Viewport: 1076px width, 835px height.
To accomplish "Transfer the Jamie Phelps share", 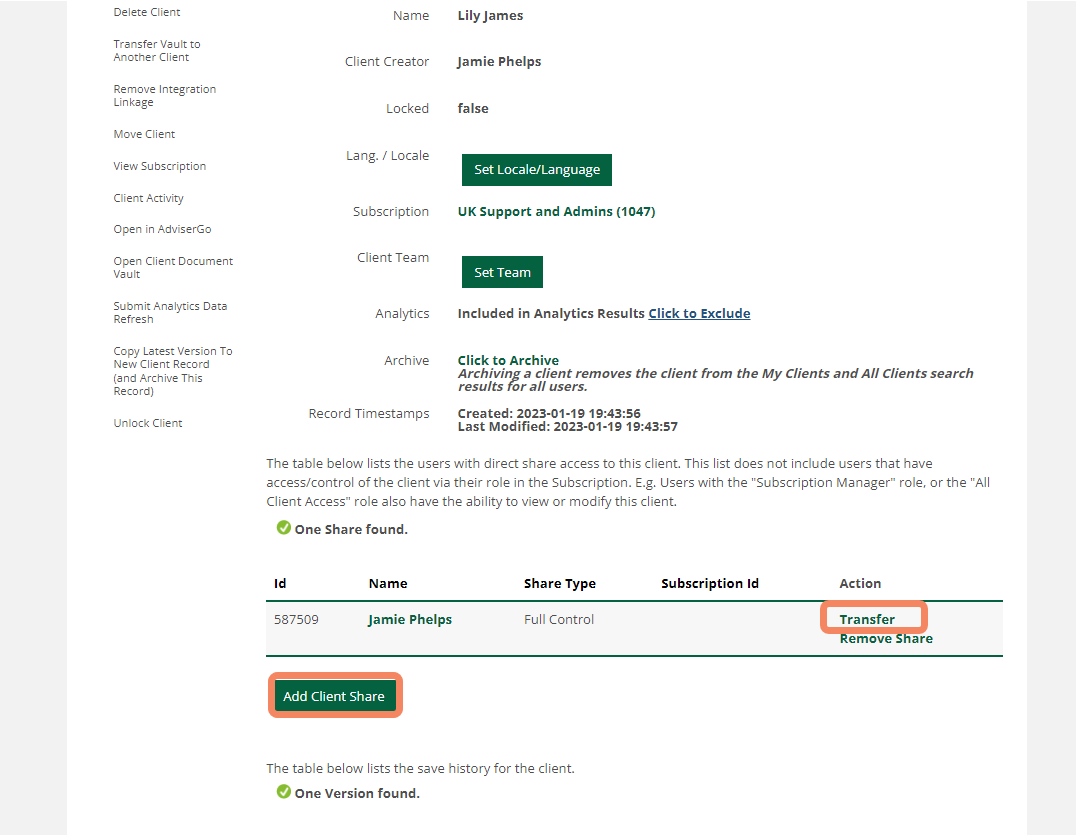I will pyautogui.click(x=867, y=620).
